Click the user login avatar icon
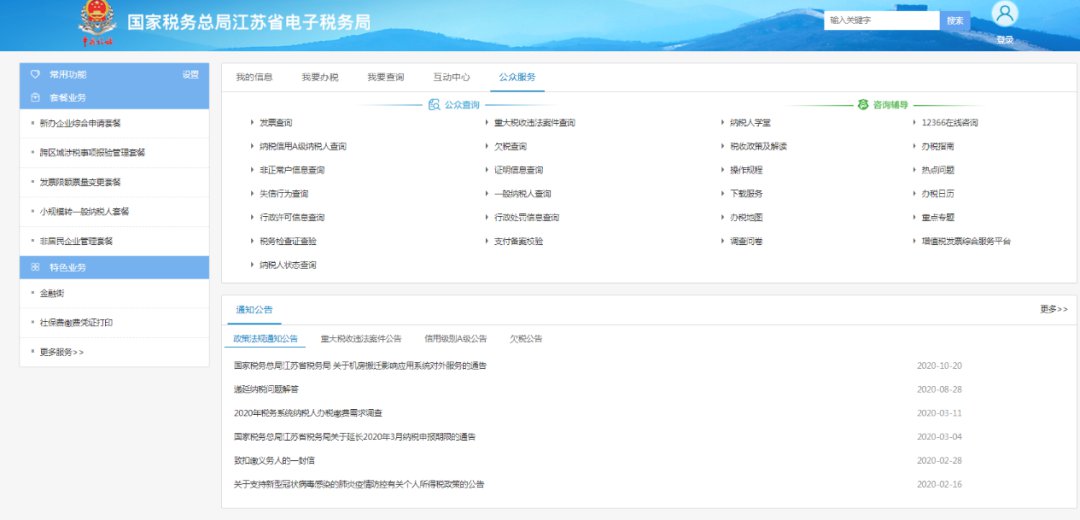The image size is (1080, 520). click(1005, 14)
